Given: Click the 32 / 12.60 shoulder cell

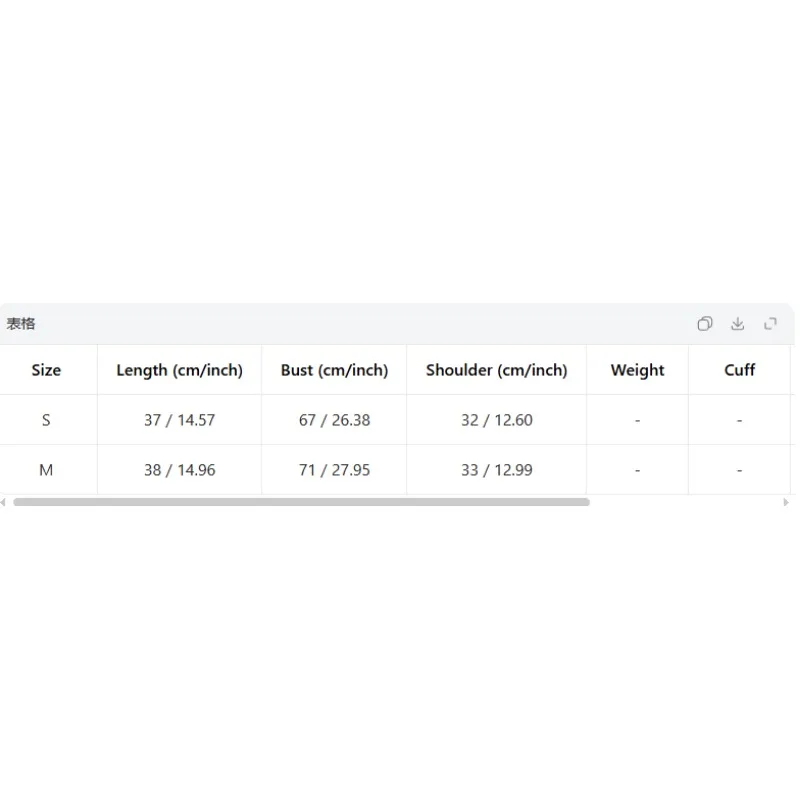Looking at the screenshot, I should coord(496,420).
